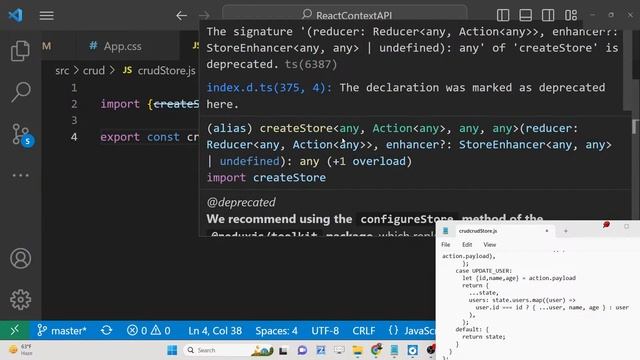Click the Notepad app icon in its title bar
The image size is (640, 360).
point(446,231)
